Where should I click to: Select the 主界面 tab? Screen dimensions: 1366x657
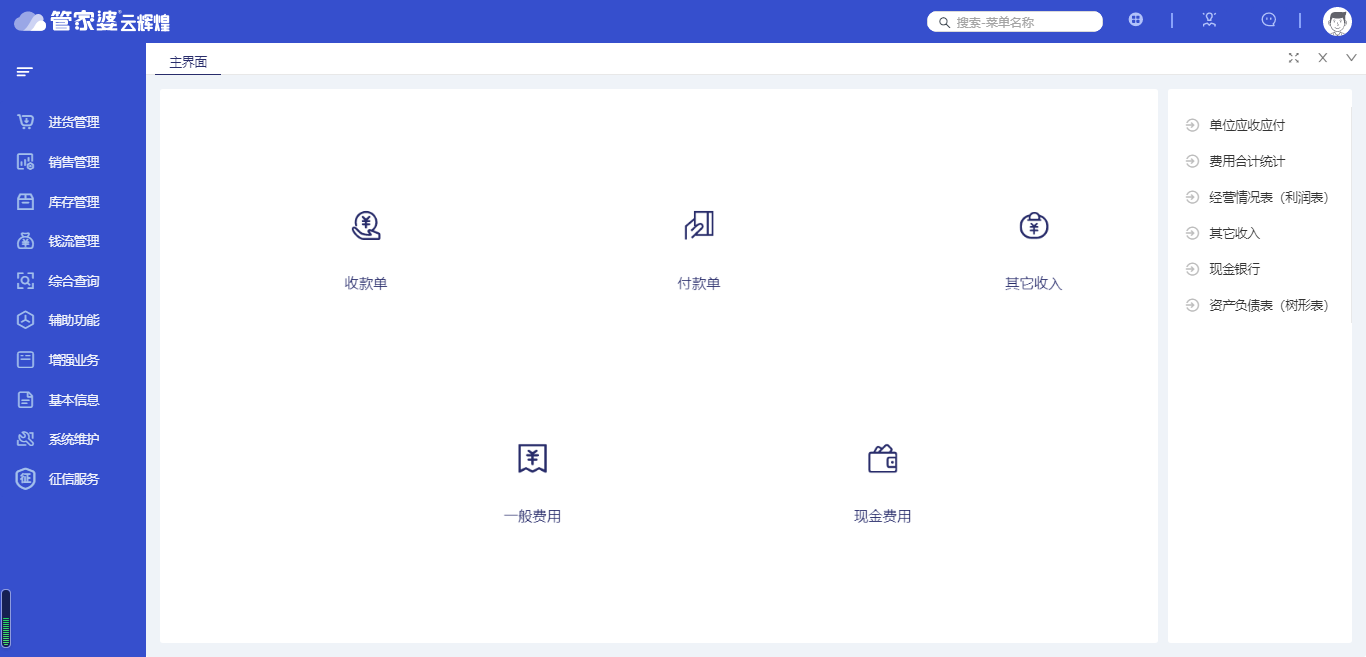click(188, 62)
